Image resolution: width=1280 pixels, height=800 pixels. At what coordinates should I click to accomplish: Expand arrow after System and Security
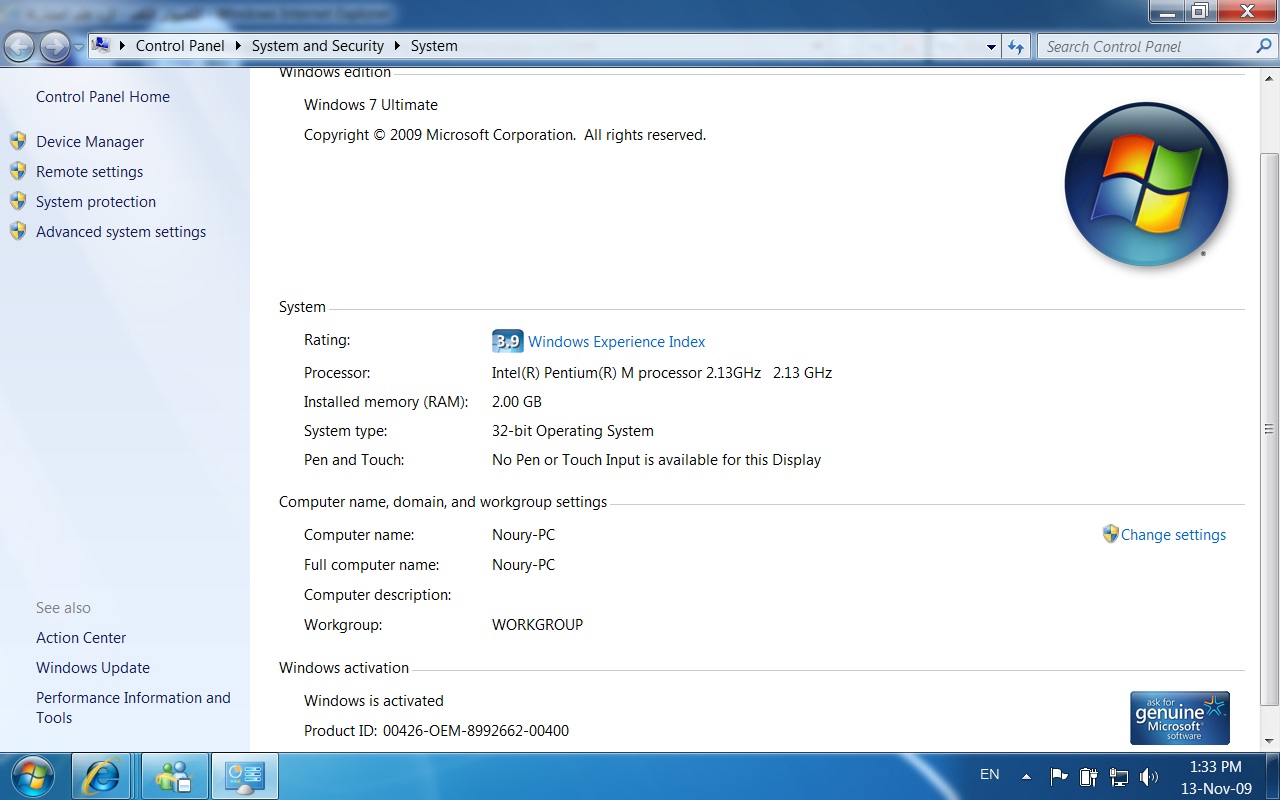pyautogui.click(x=398, y=46)
